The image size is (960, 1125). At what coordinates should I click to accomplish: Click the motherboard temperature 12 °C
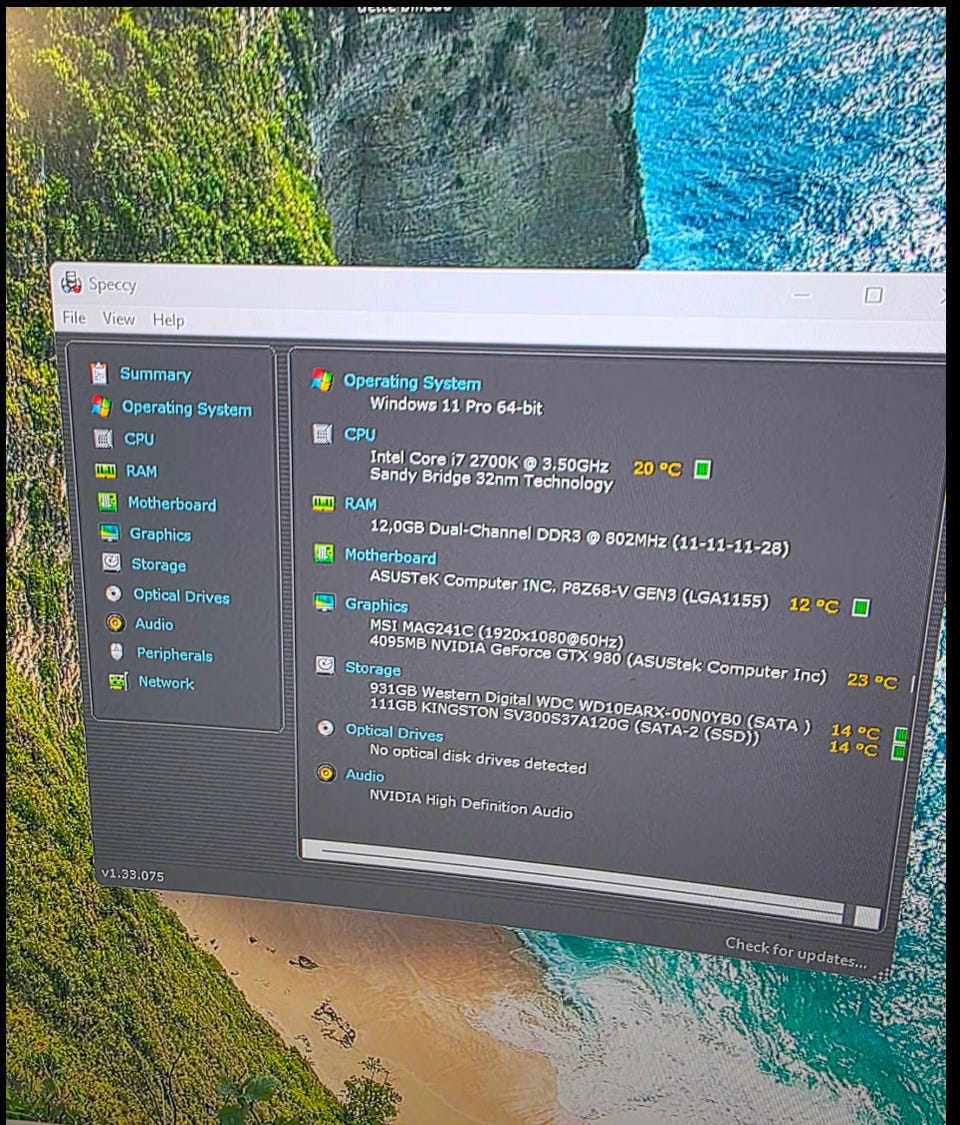814,605
